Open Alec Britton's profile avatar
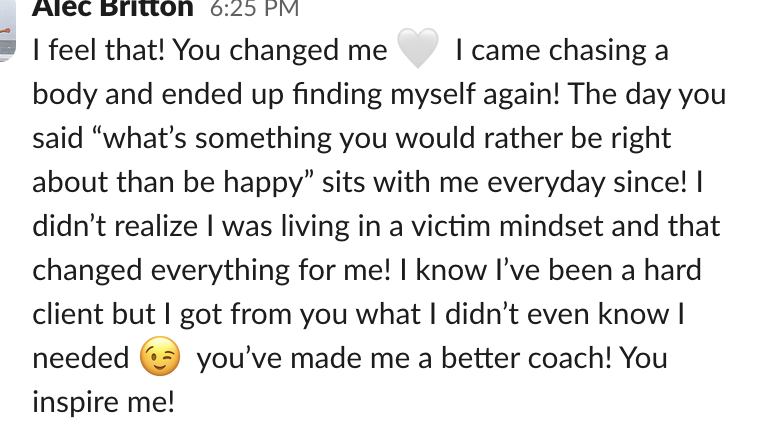 7,29
